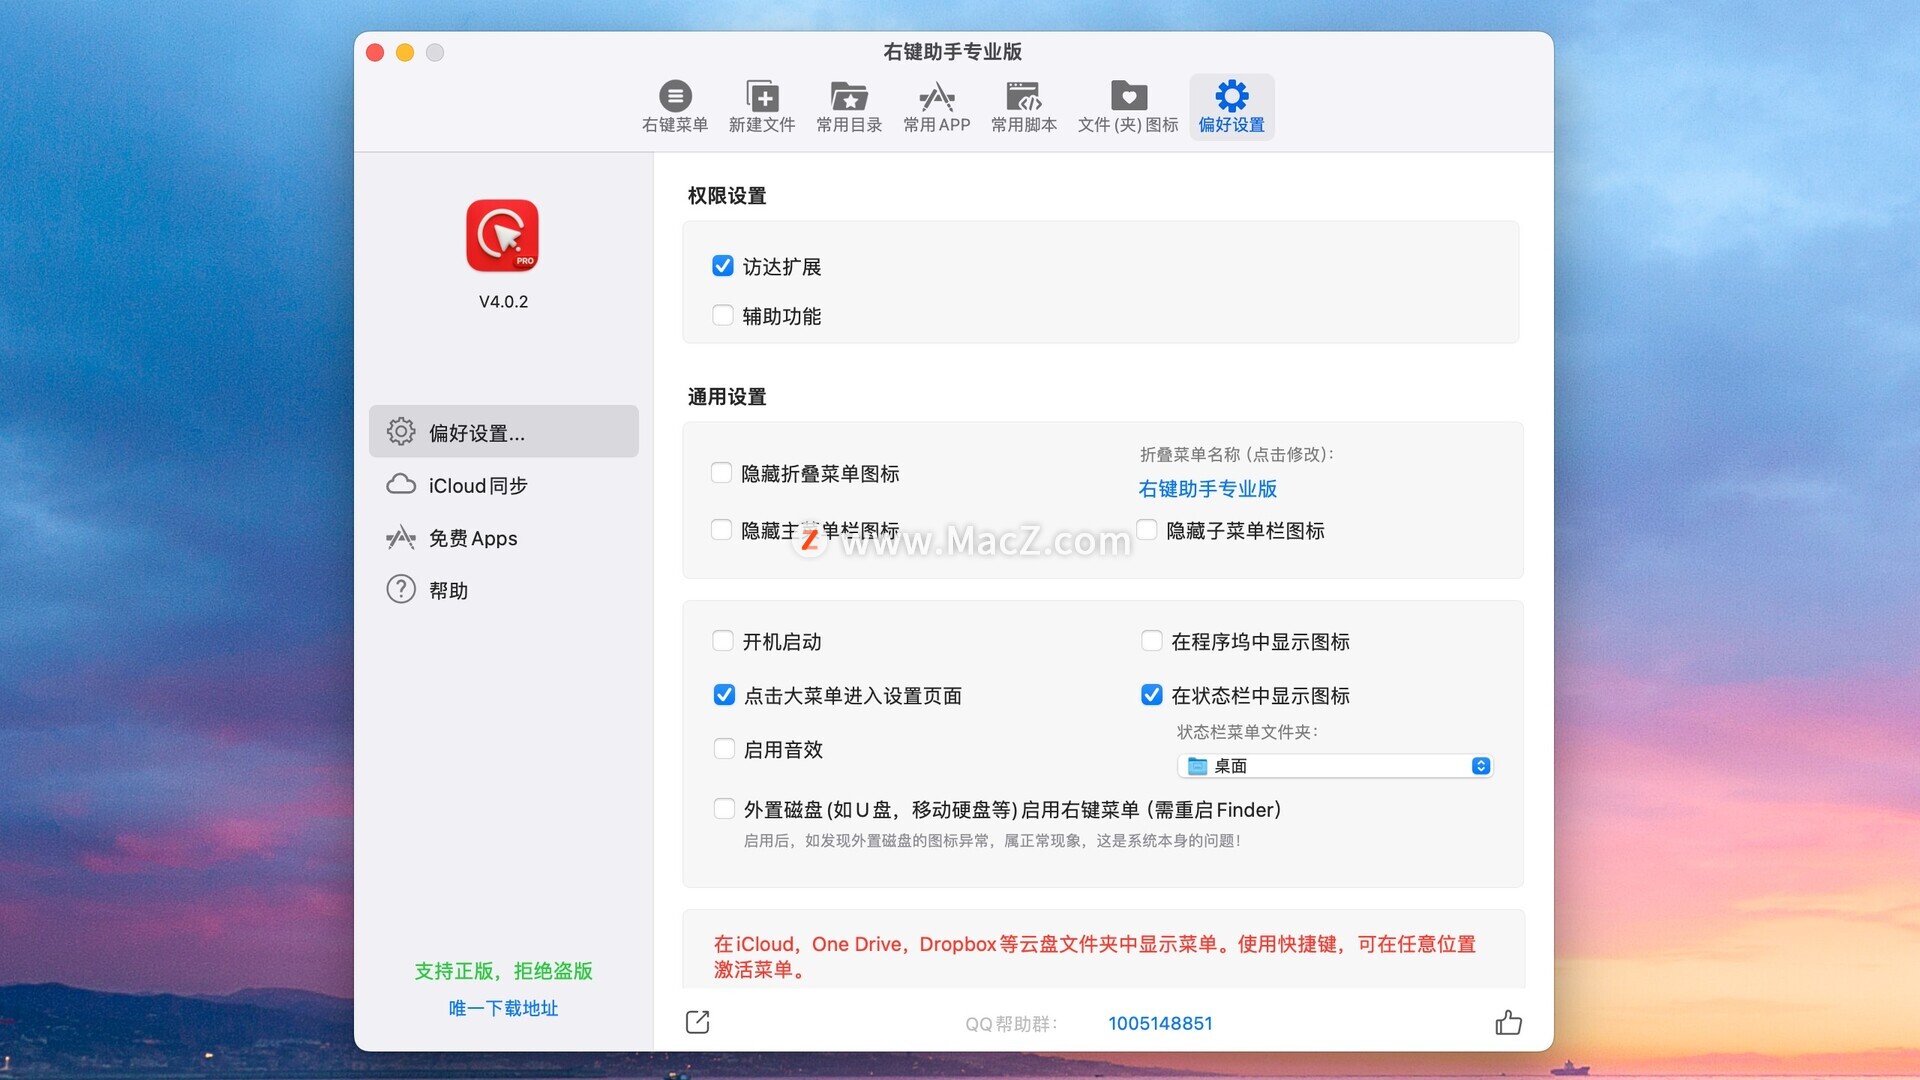Edit the fold menu name 右键助手专业版
This screenshot has height=1080, width=1920.
[x=1207, y=489]
